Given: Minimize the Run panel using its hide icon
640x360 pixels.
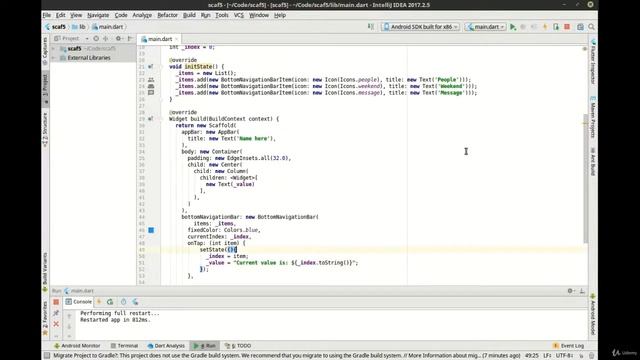Looking at the screenshot, I should click(582, 291).
